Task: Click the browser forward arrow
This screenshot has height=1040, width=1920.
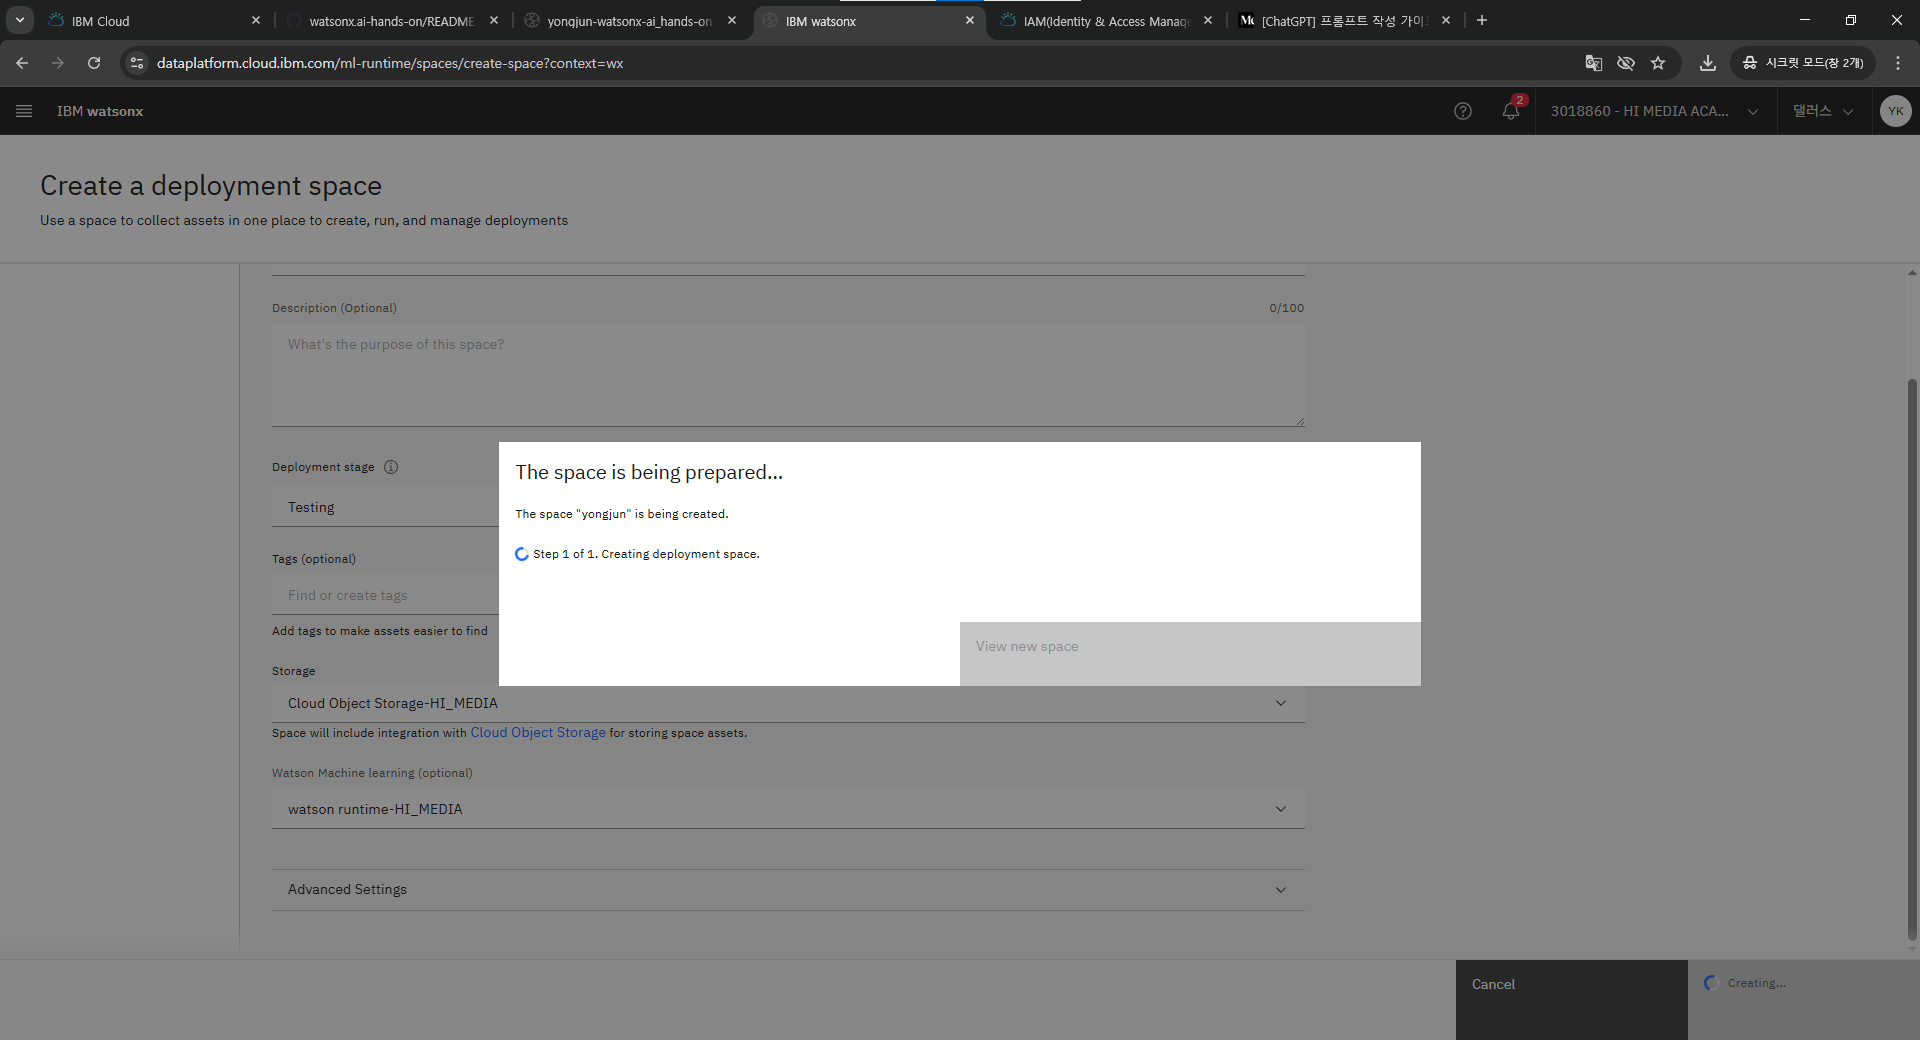Action: click(58, 63)
